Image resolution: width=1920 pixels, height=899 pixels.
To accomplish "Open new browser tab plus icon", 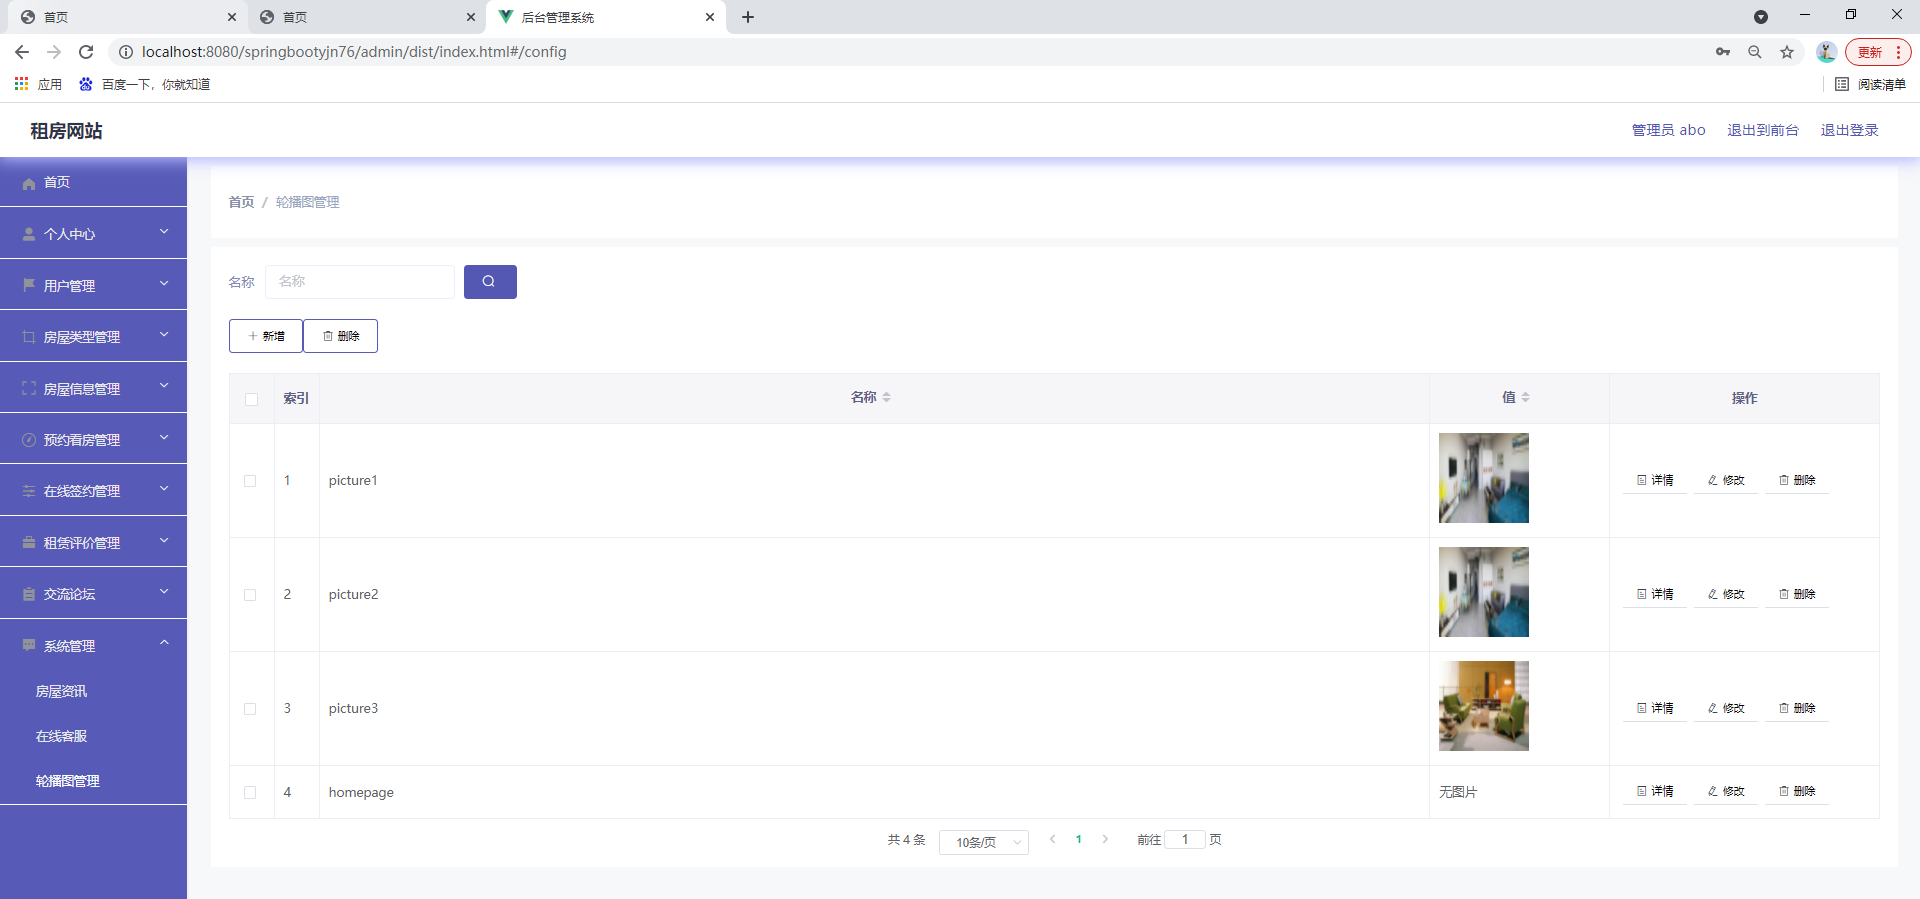I will [x=748, y=17].
